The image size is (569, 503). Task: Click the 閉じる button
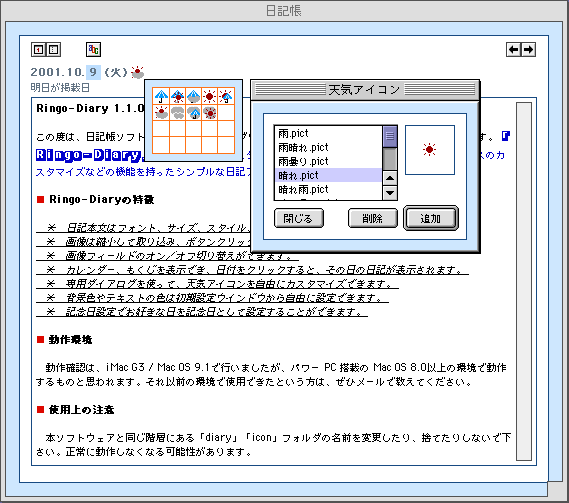click(299, 218)
